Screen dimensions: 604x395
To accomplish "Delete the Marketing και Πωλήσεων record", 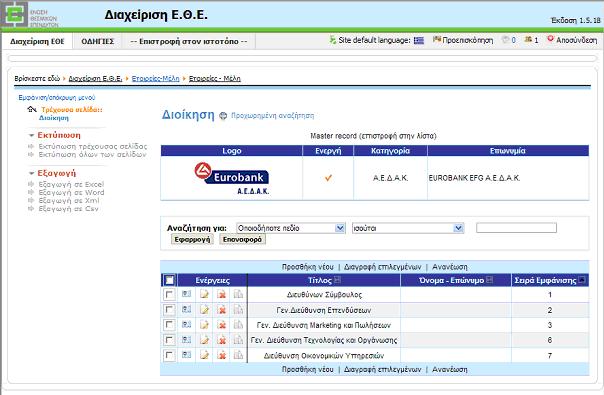I will [x=221, y=325].
